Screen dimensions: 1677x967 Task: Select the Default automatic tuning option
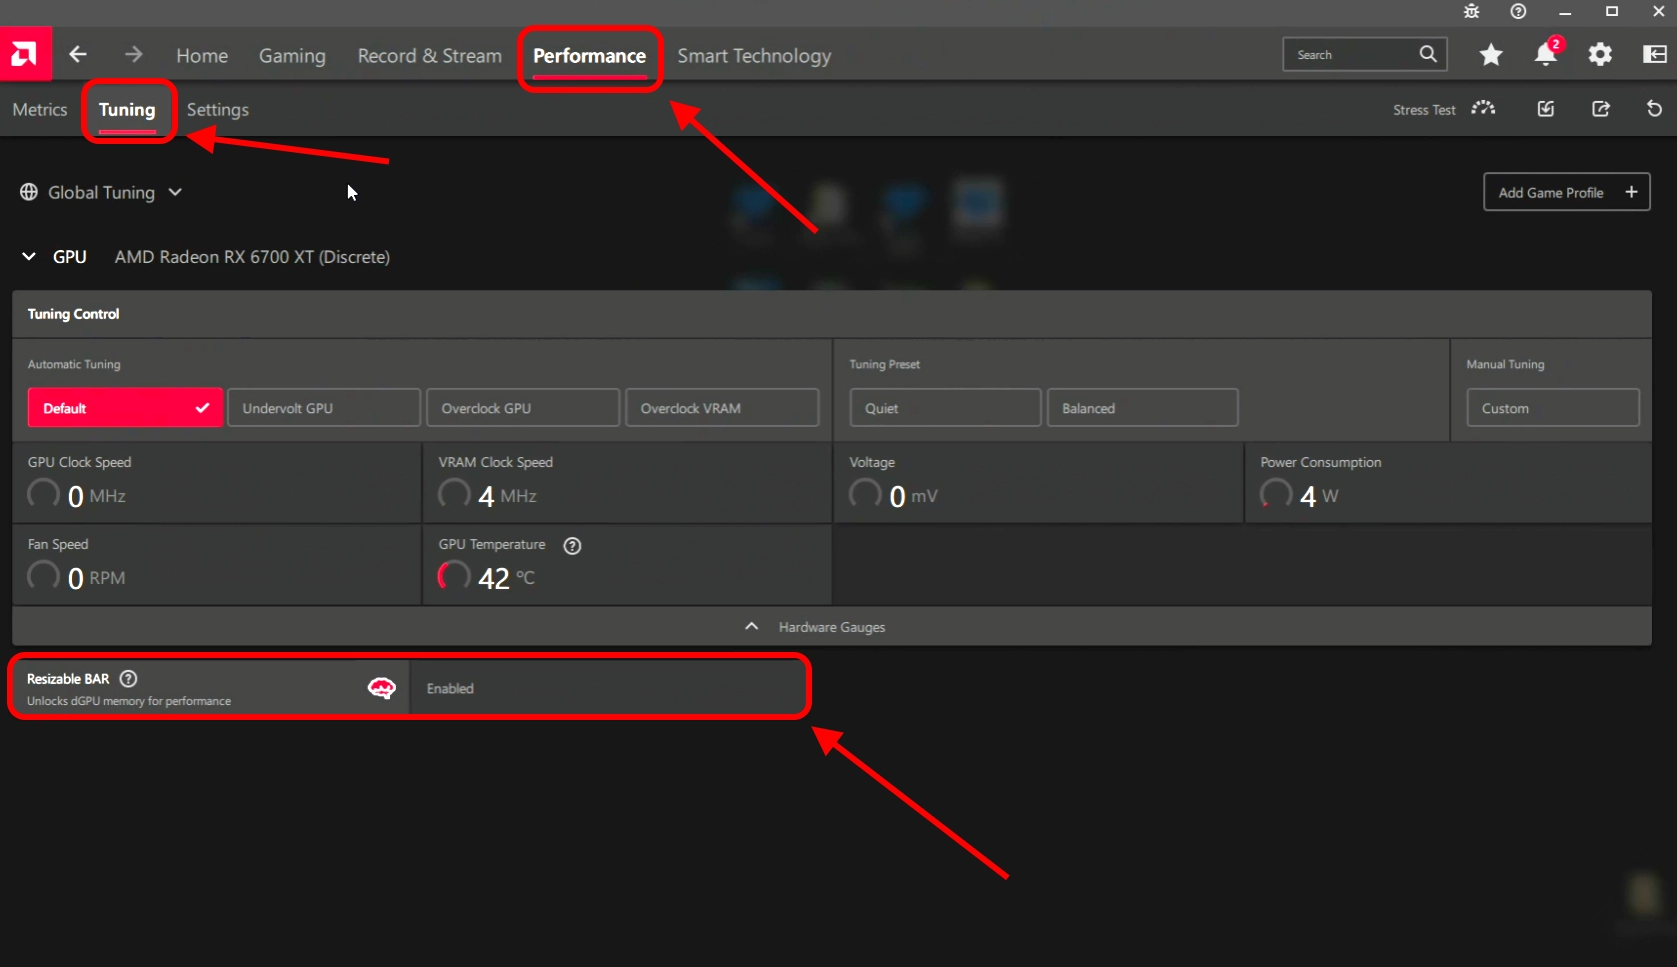tap(125, 408)
